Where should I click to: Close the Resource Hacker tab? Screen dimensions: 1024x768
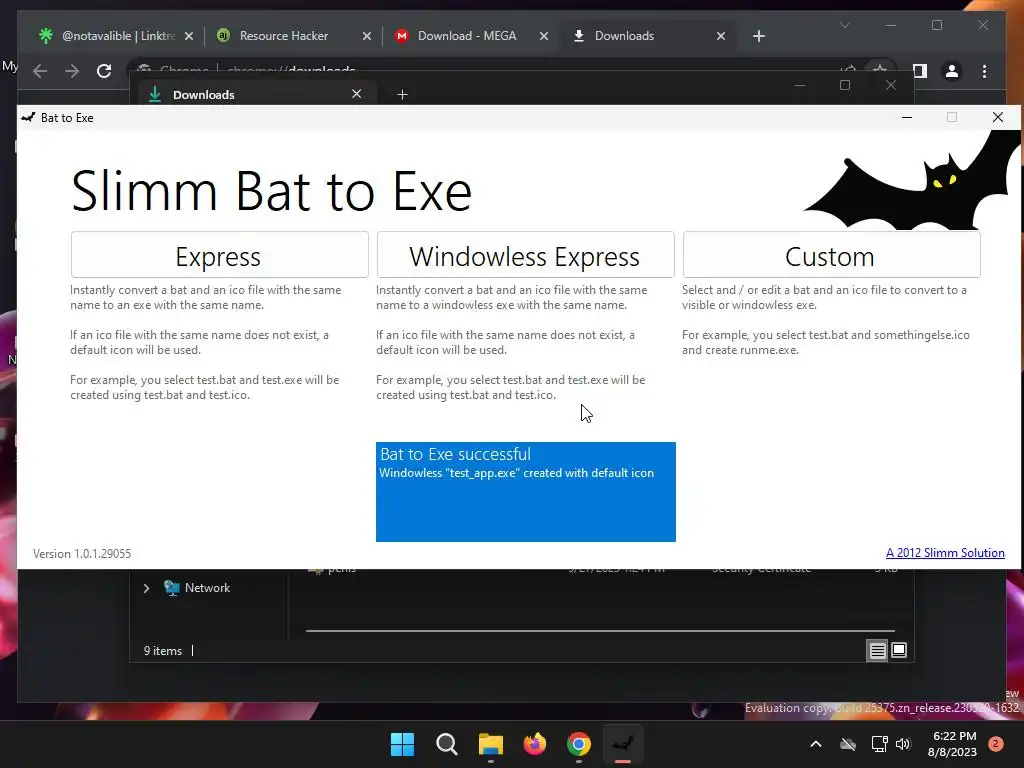click(366, 36)
